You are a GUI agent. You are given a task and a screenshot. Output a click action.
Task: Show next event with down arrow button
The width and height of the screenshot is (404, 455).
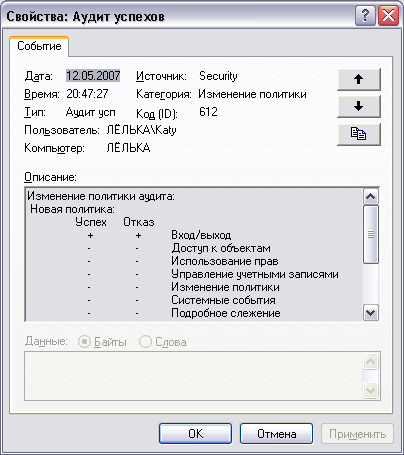[359, 107]
